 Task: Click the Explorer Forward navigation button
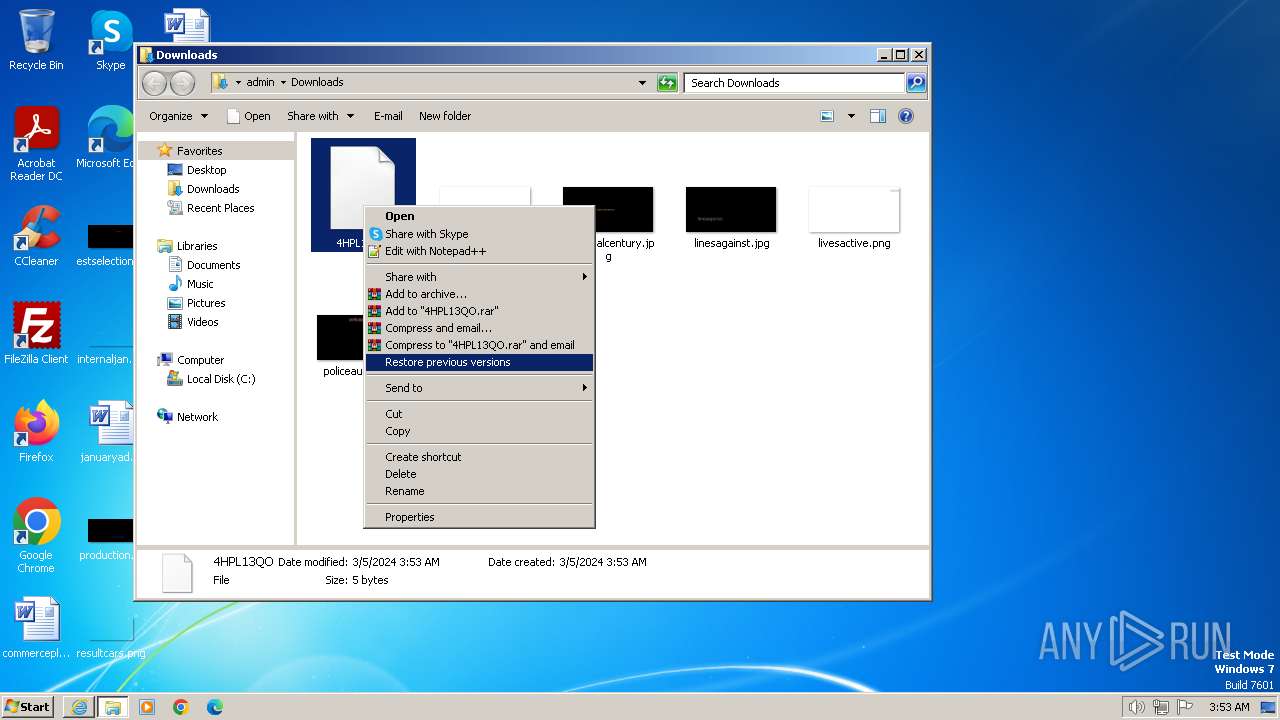[182, 83]
